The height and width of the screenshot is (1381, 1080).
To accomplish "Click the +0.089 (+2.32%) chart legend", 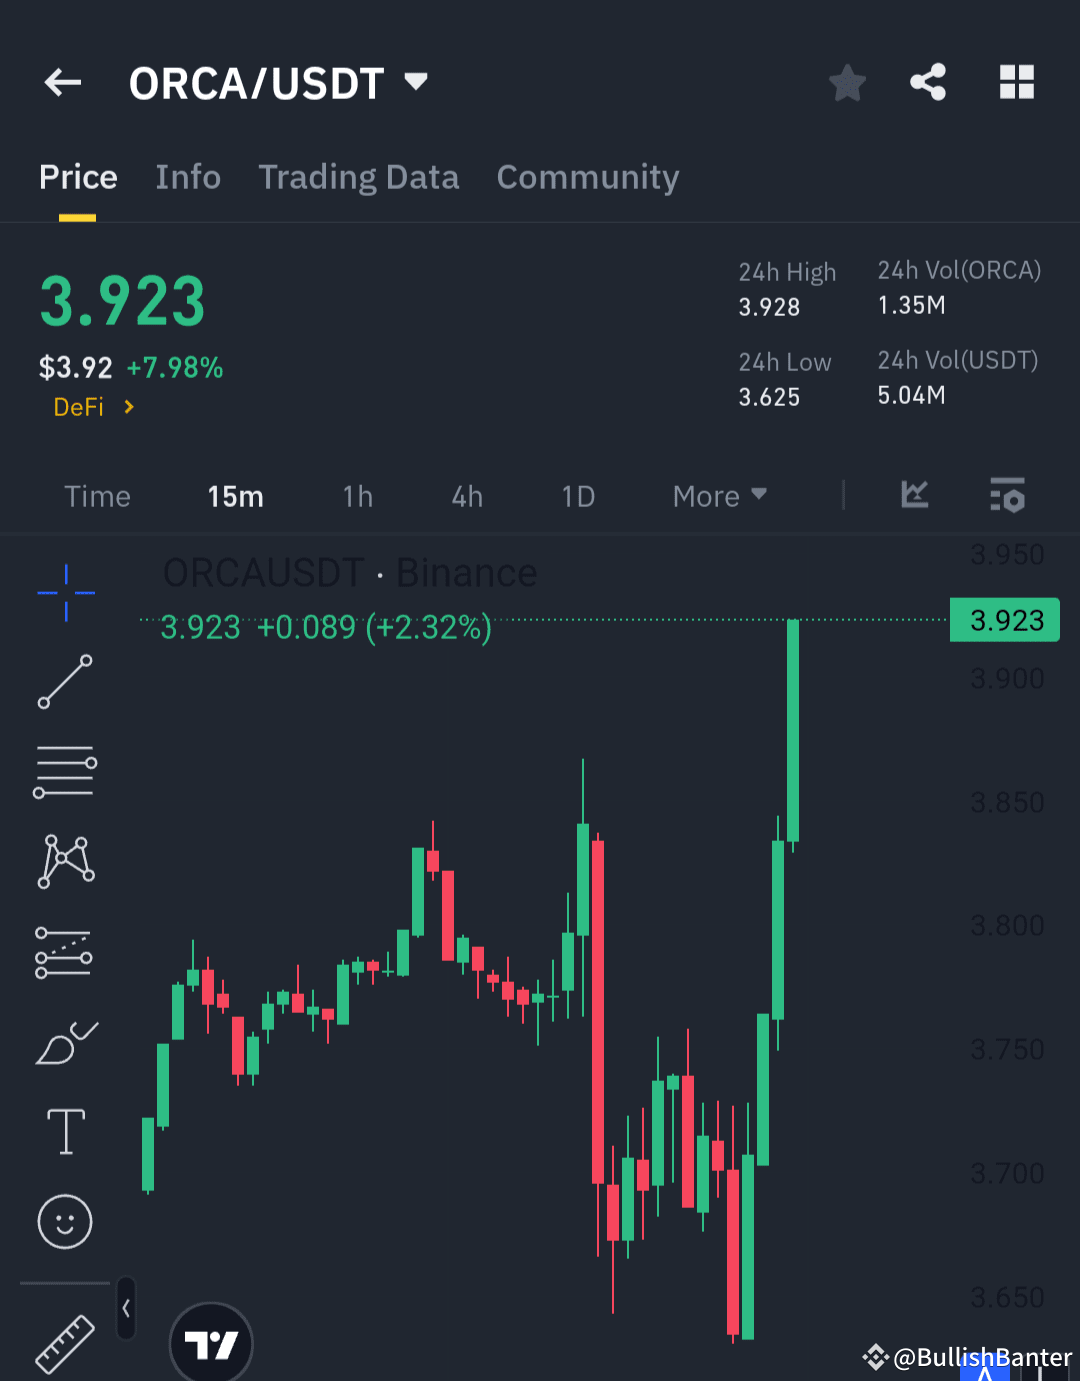I will (375, 627).
